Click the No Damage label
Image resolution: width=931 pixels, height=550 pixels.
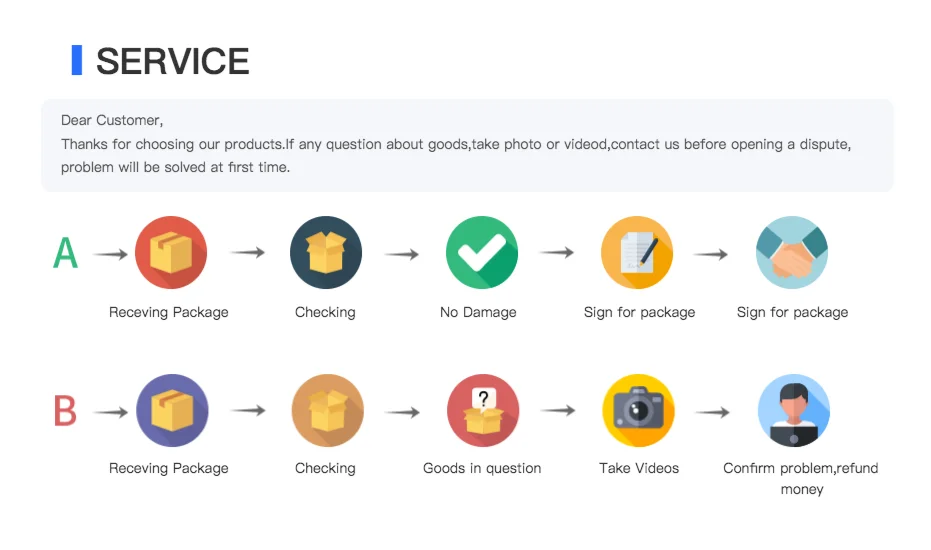click(478, 312)
